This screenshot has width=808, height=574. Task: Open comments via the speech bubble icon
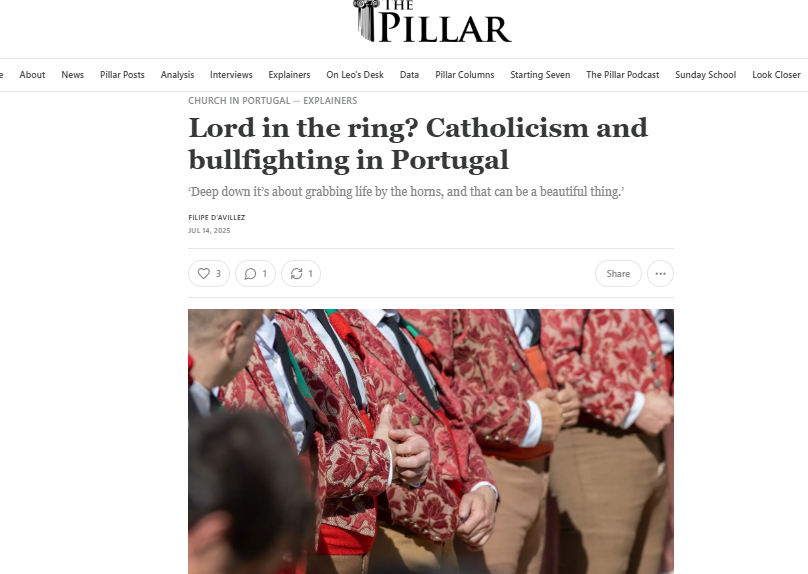pyautogui.click(x=255, y=274)
